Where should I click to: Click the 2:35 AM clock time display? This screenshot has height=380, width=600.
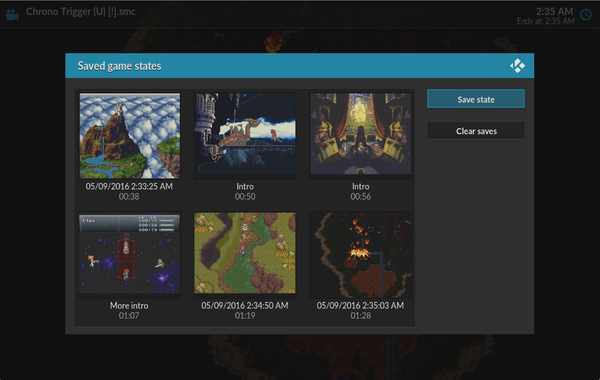pos(554,11)
